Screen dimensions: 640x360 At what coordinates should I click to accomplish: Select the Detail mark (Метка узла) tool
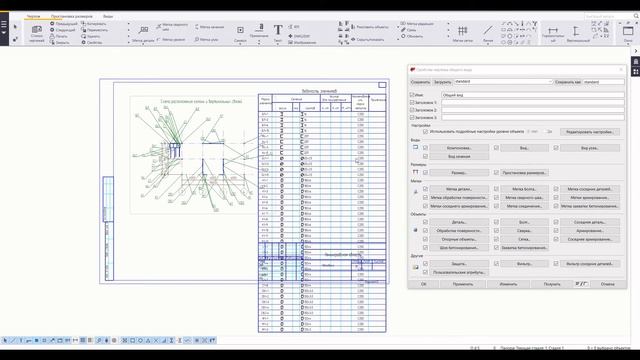tap(206, 40)
